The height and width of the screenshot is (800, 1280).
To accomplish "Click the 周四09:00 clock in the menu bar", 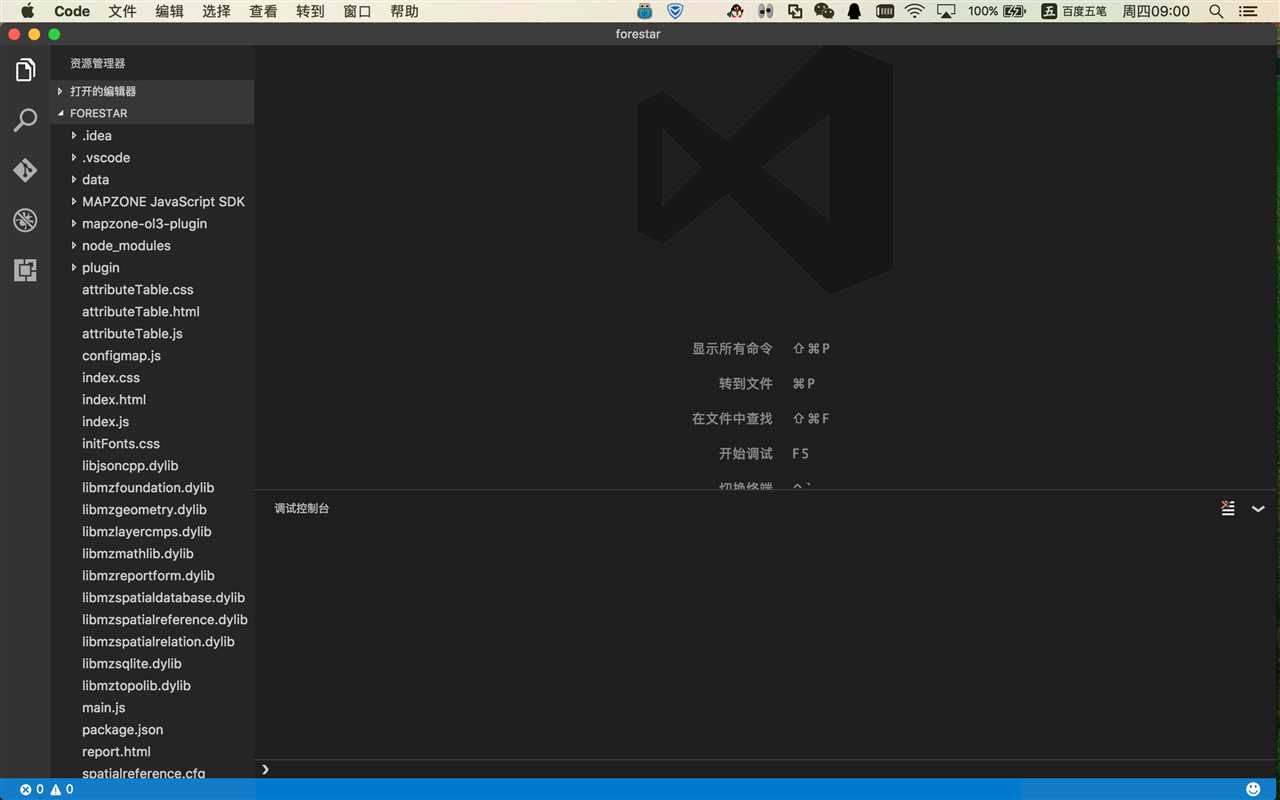I will tap(1156, 11).
